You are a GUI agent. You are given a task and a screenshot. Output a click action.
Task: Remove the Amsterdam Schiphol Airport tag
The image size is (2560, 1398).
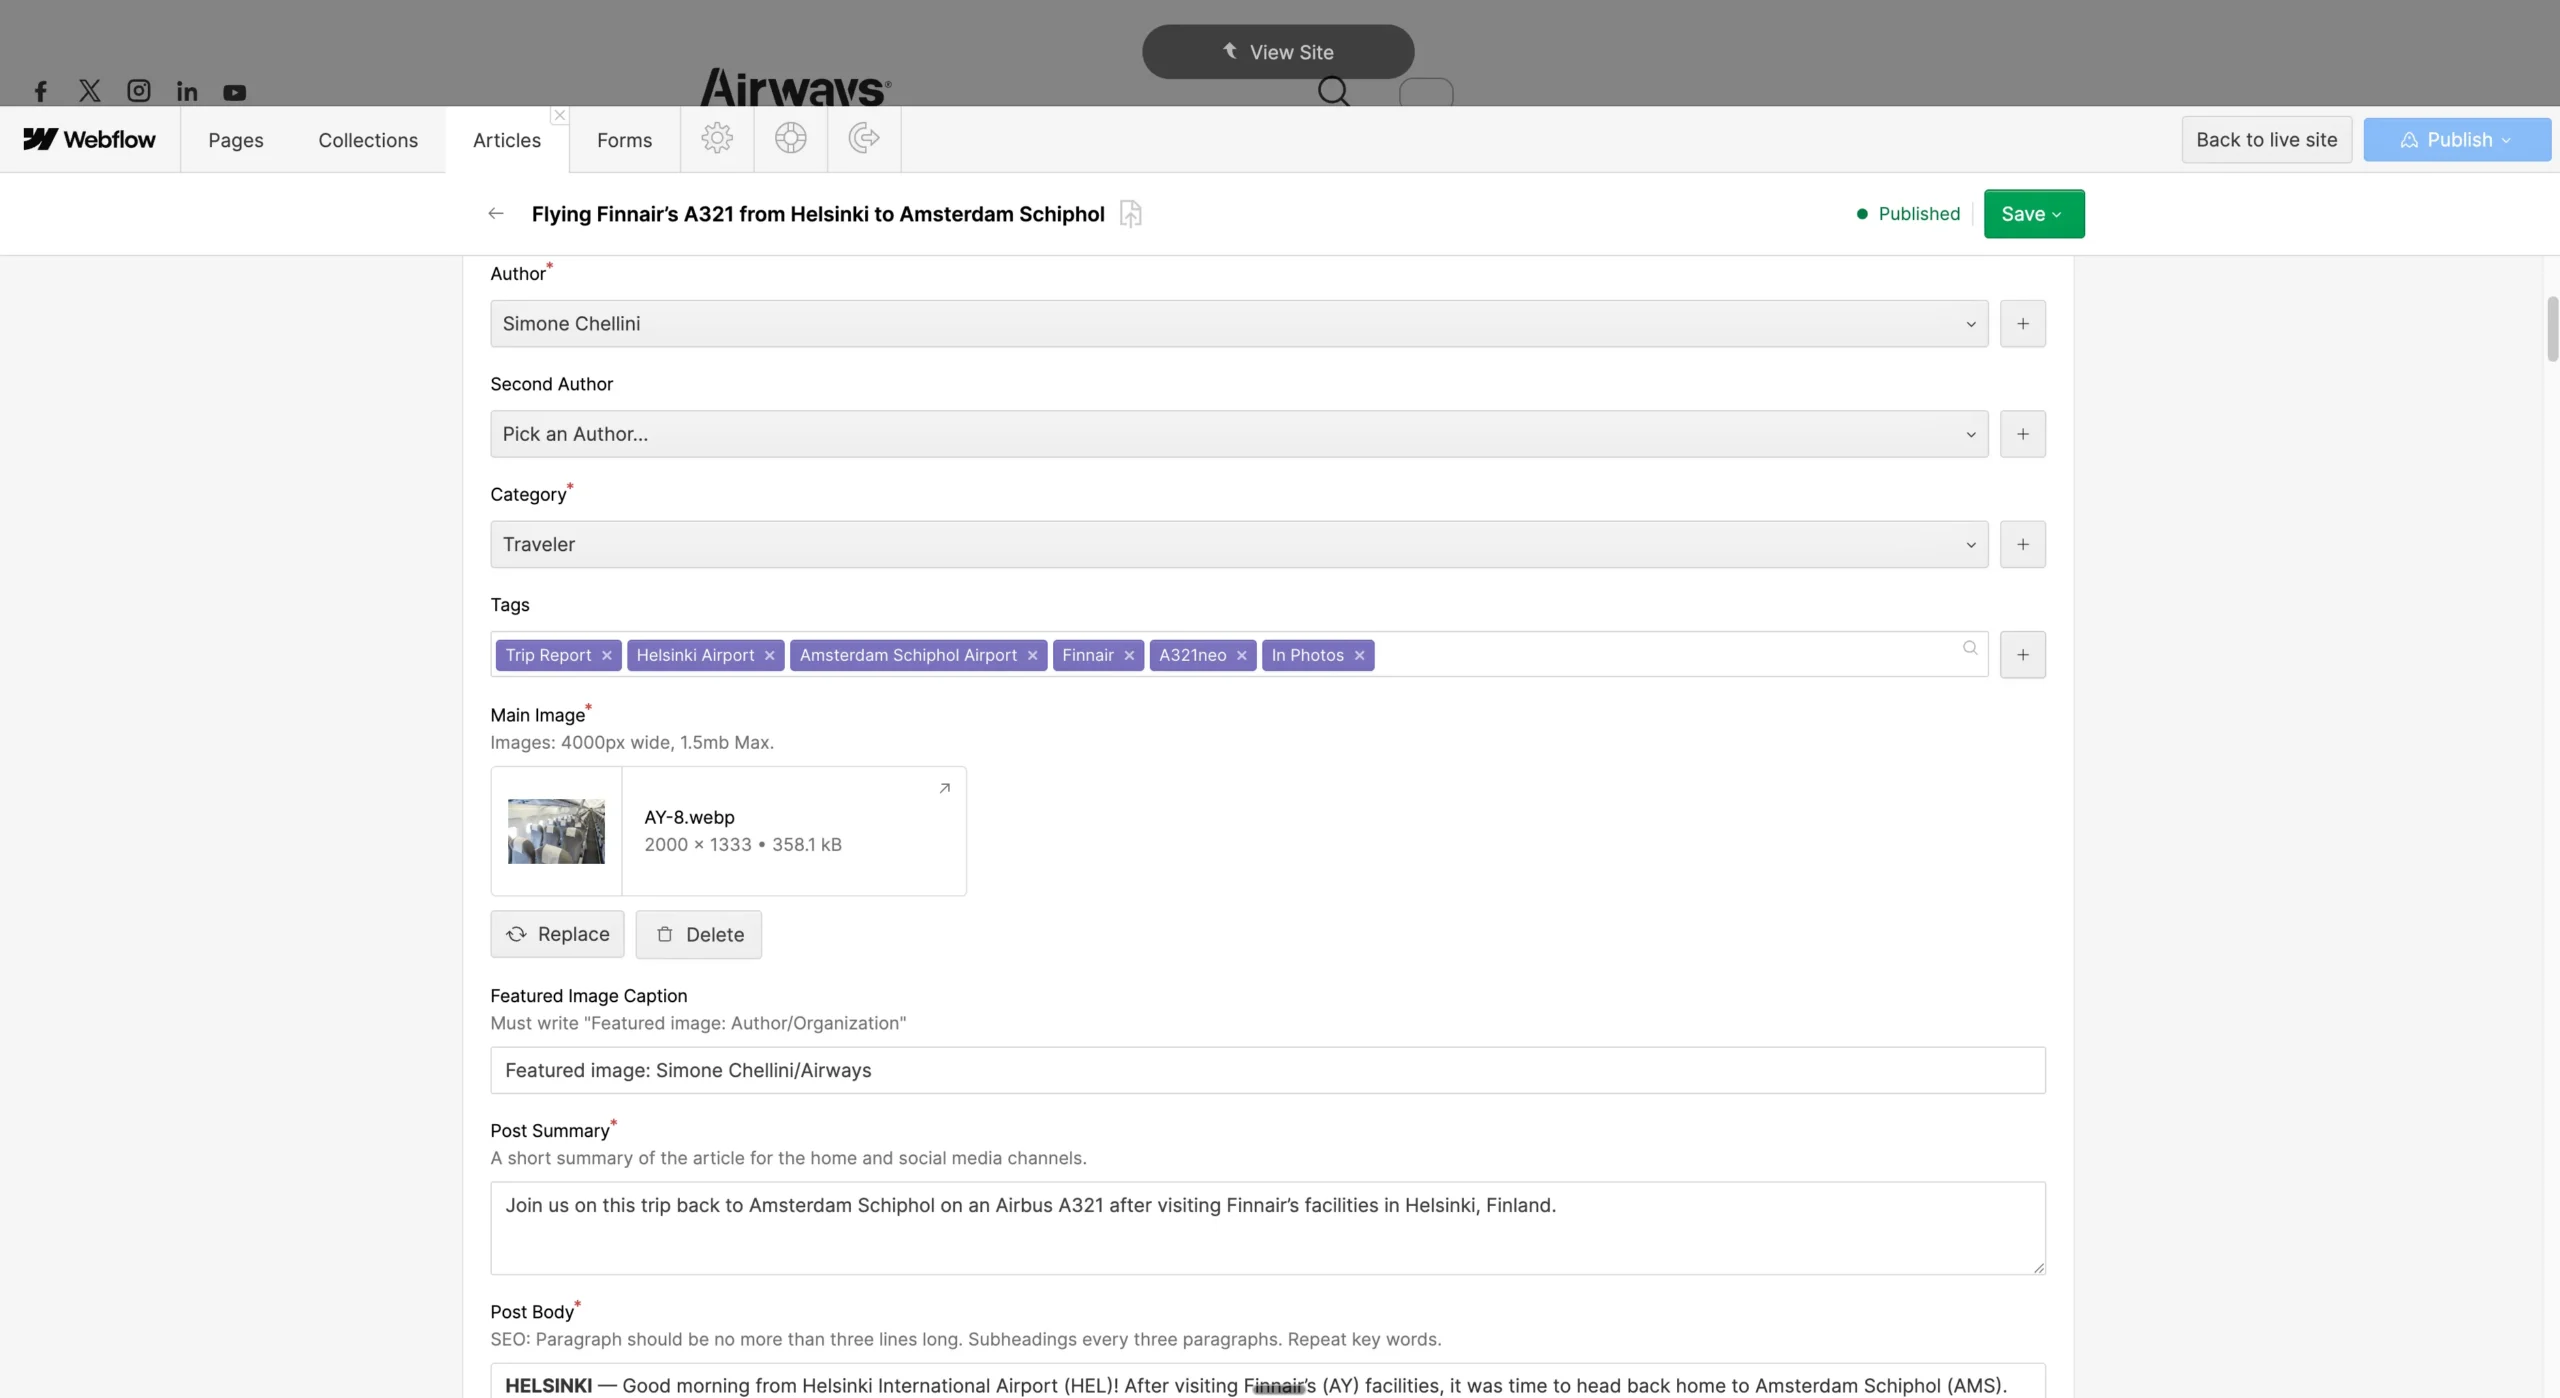[x=1032, y=655]
